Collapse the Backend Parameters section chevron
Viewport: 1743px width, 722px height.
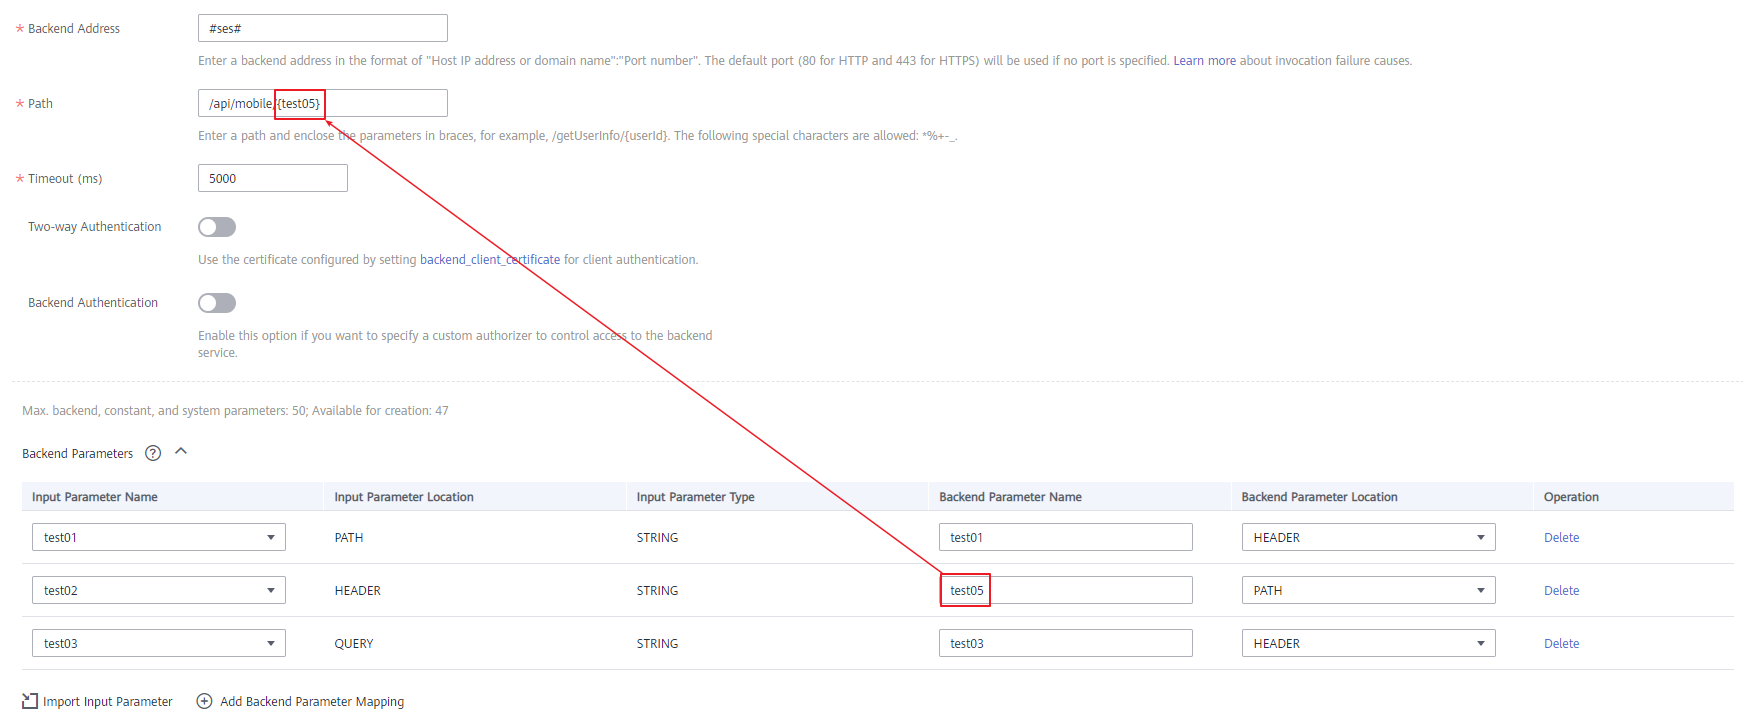pos(181,451)
